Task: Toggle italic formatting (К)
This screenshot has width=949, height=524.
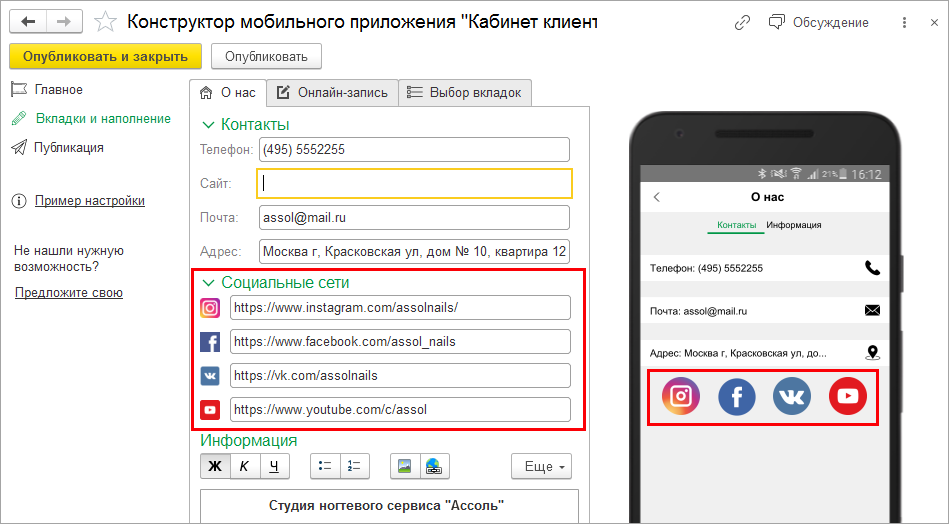Action: (x=245, y=466)
